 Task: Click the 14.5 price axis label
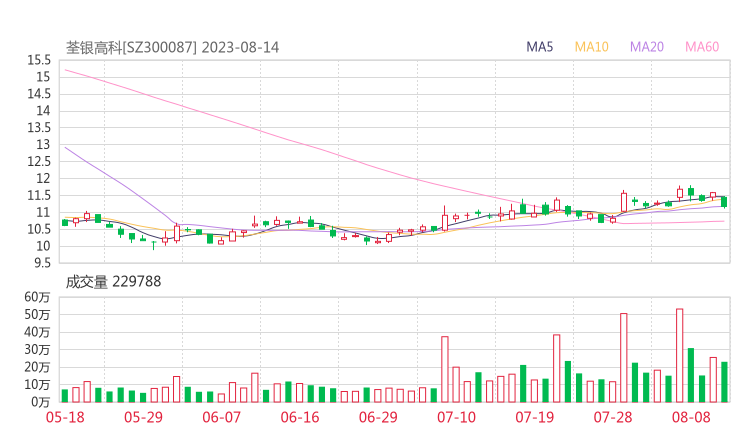pos(39,94)
